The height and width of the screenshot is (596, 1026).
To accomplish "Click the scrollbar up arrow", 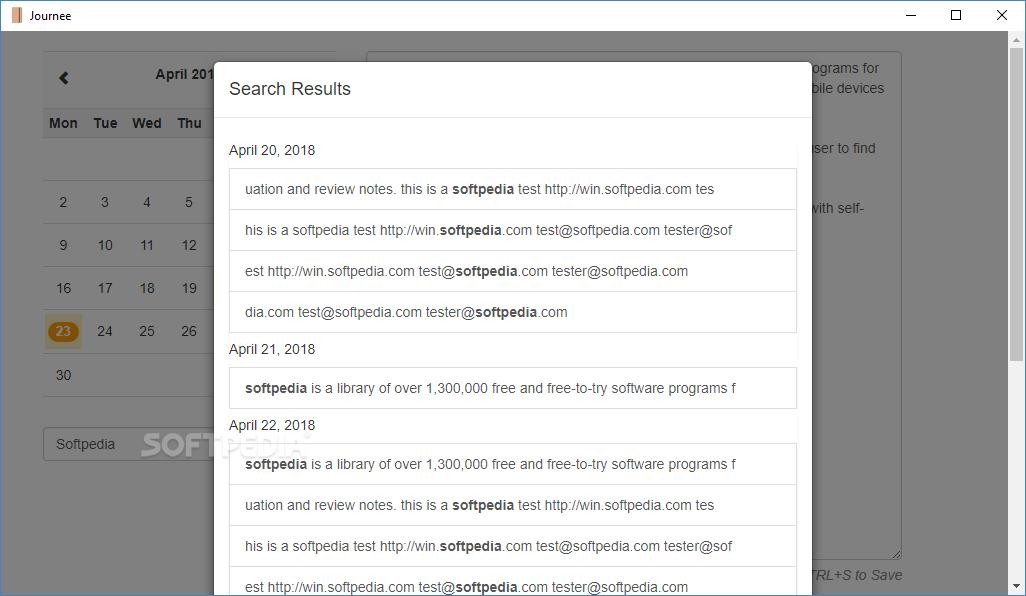I will [x=1016, y=39].
